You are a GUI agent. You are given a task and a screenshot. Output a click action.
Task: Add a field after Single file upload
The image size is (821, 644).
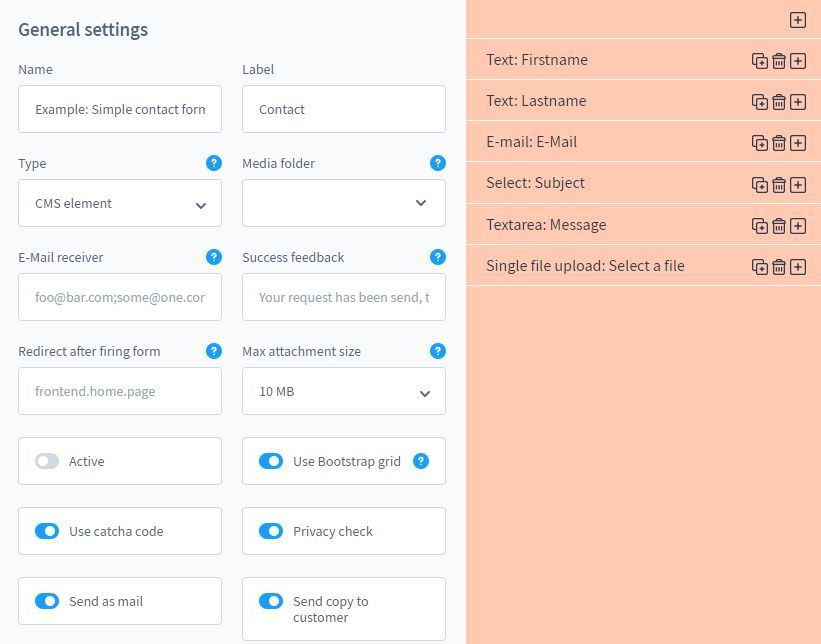tap(798, 267)
